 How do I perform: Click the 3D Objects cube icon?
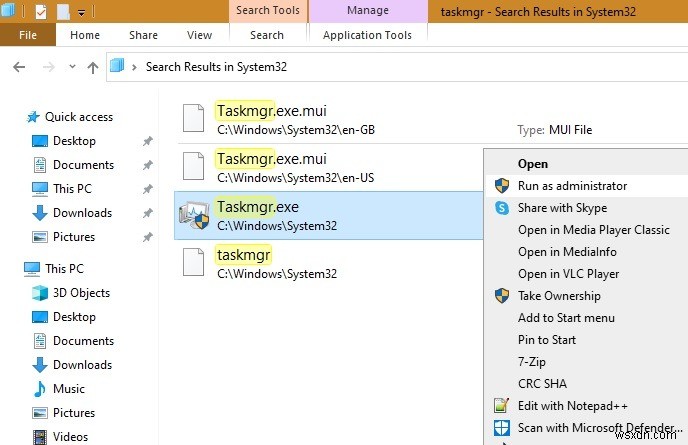pos(40,293)
